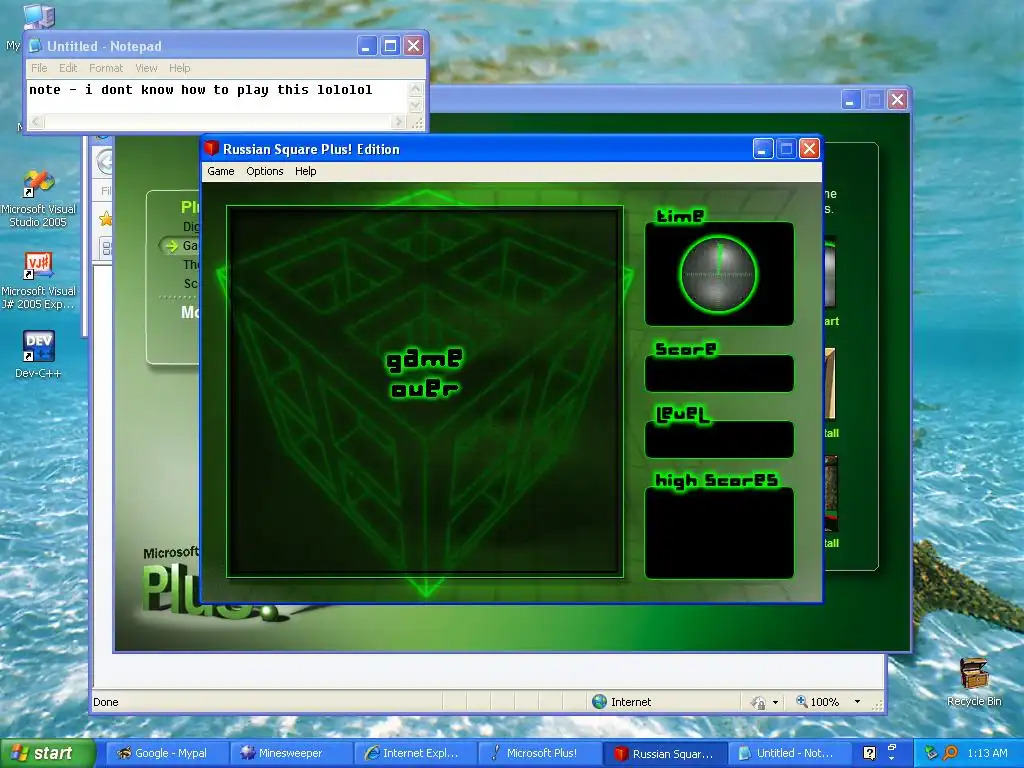The image size is (1024, 768).
Task: Switch to Russian Square taskbar button
Action: pos(664,753)
